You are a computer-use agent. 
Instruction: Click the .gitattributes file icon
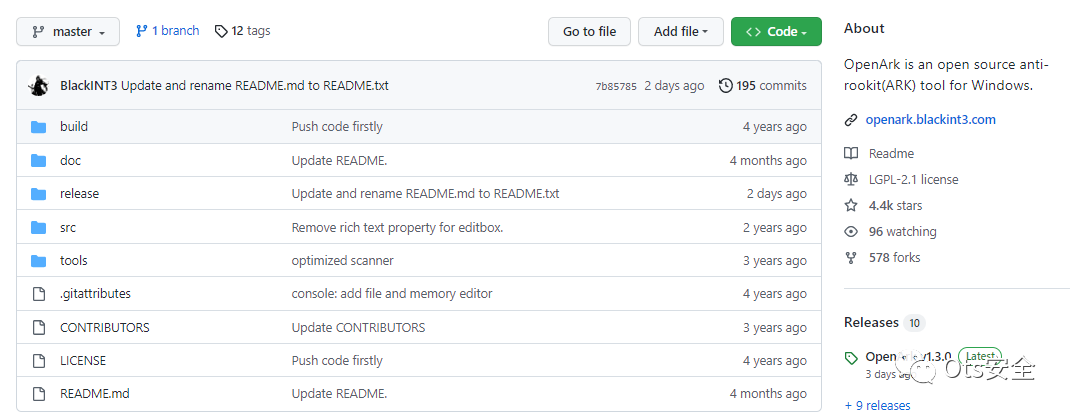[x=38, y=294]
